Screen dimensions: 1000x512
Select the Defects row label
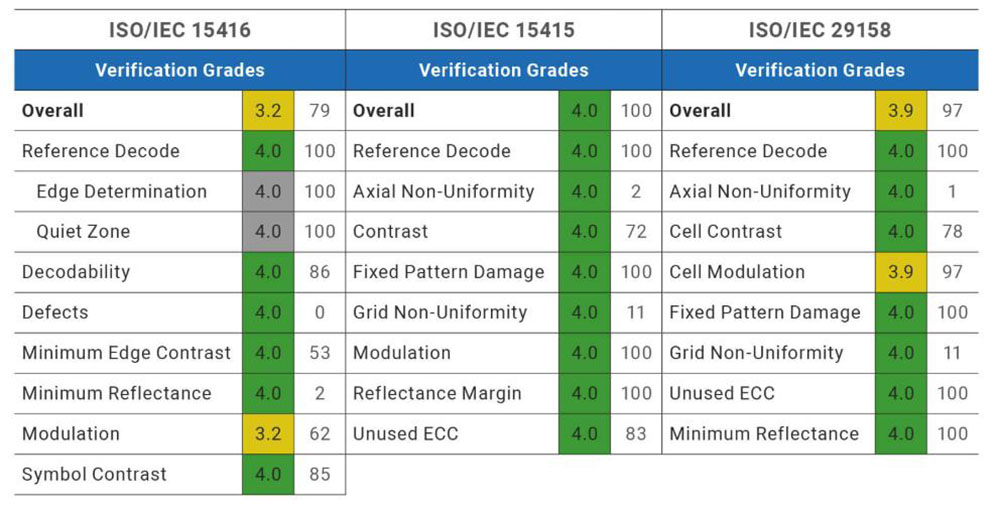pyautogui.click(x=55, y=313)
